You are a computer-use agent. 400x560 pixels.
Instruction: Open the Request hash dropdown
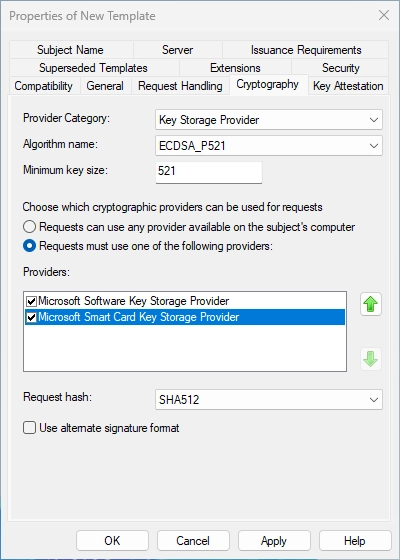pyautogui.click(x=269, y=399)
